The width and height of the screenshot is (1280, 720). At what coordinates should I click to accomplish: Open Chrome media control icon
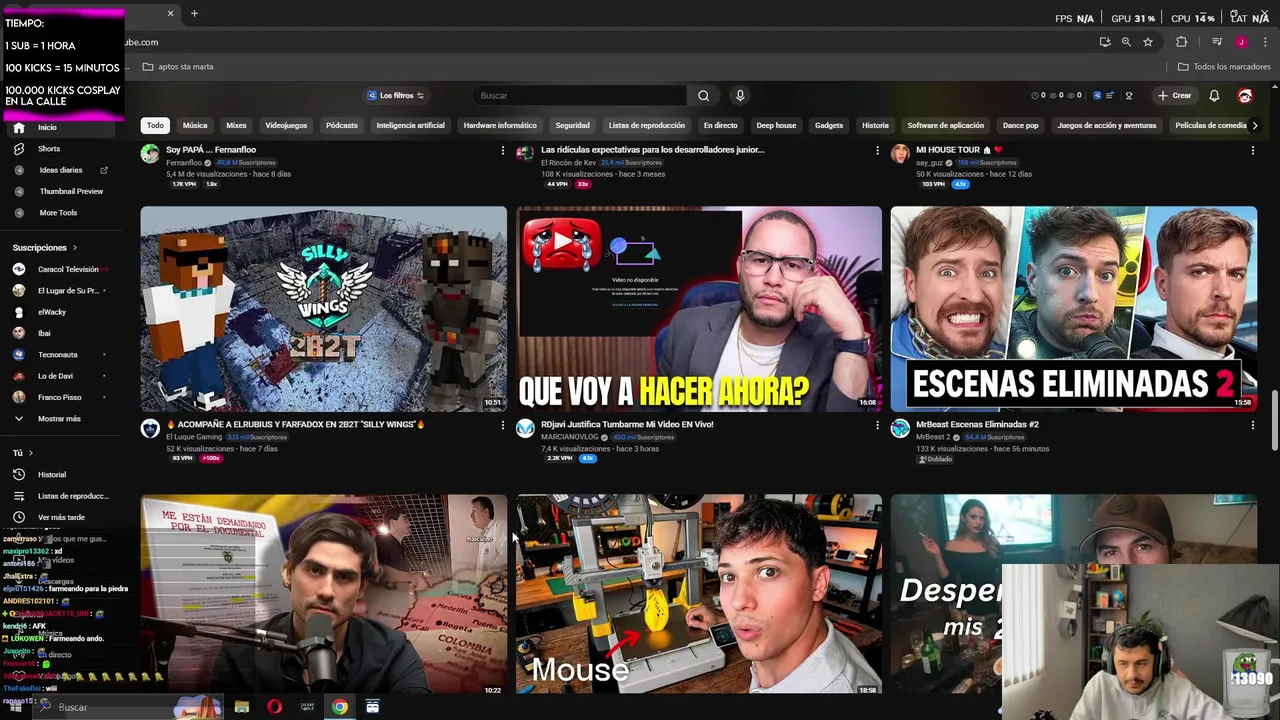(1217, 42)
